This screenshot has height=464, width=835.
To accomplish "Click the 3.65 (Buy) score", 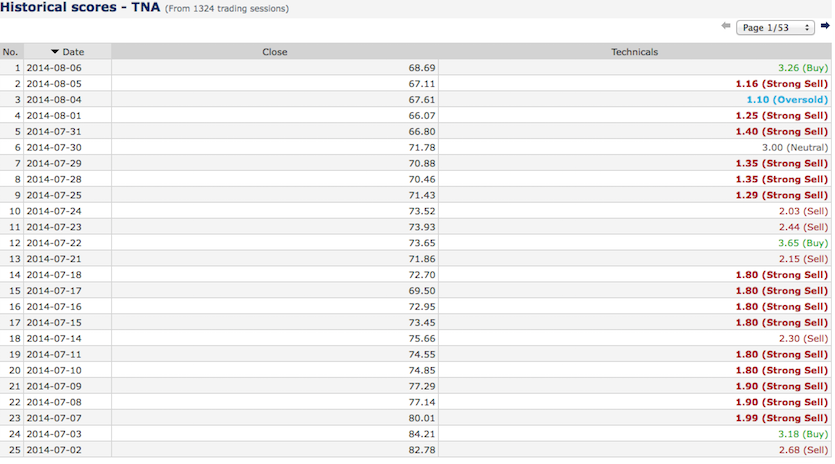I will (x=803, y=243).
